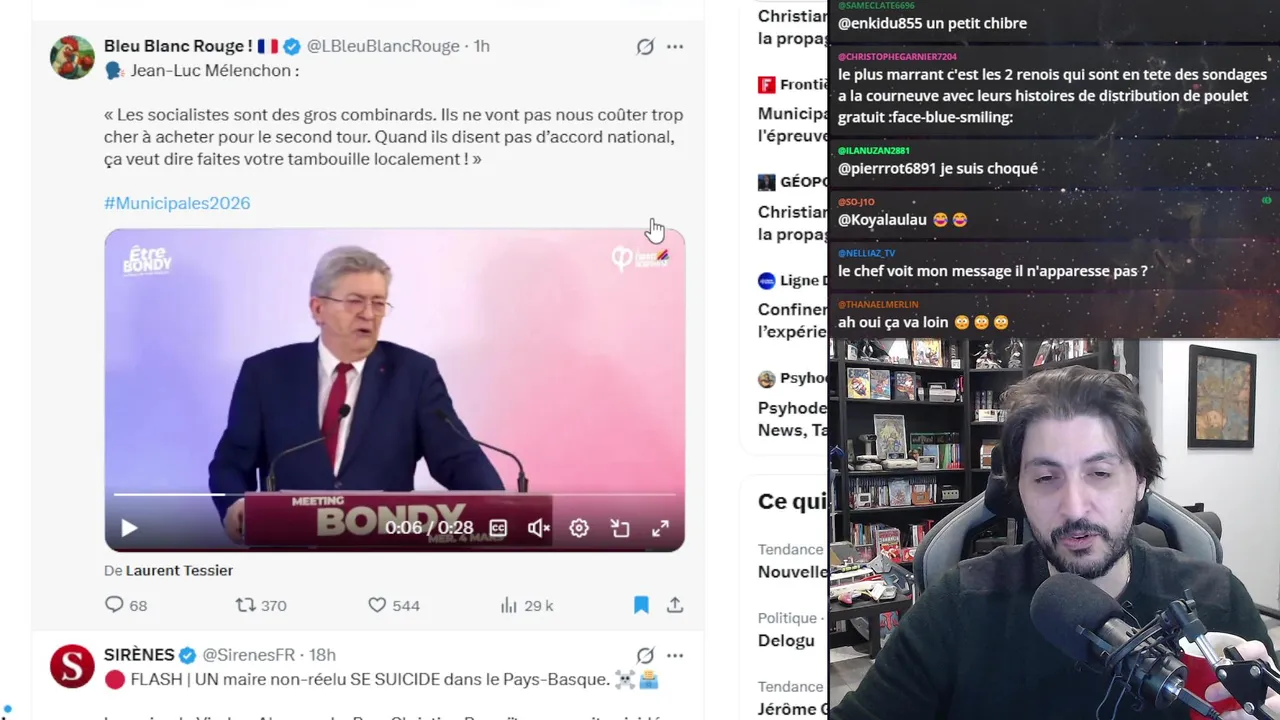Expand video to fullscreen
Image resolution: width=1280 pixels, height=720 pixels.
660,528
